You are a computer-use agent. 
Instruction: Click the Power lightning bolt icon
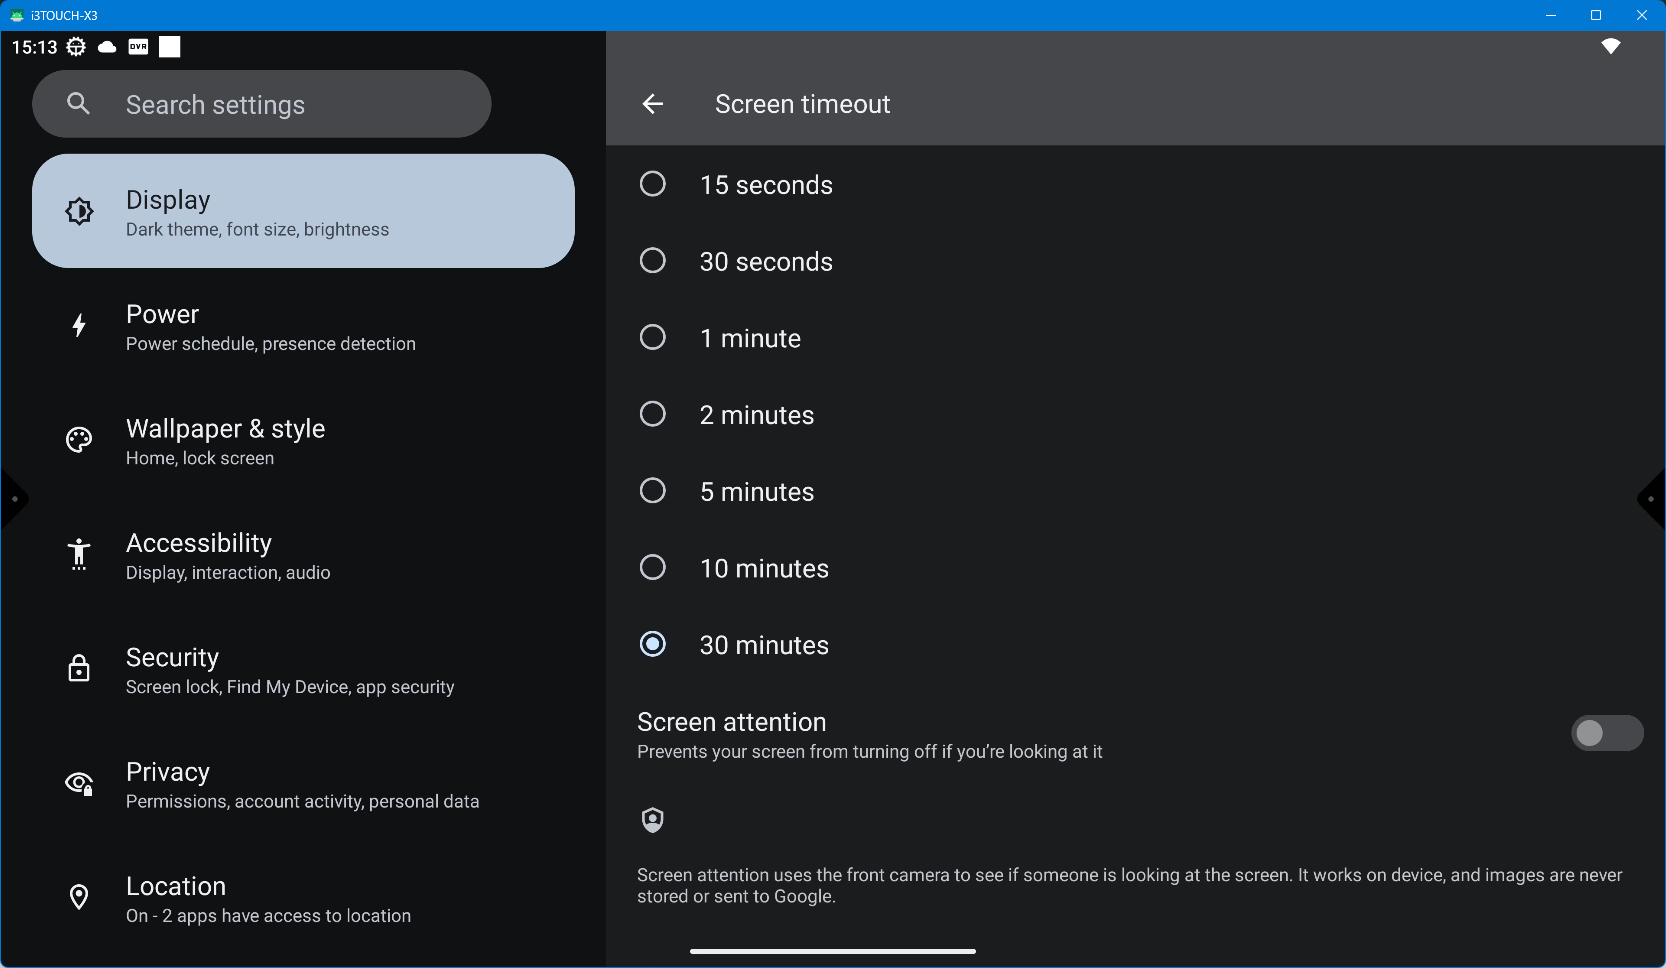79,326
